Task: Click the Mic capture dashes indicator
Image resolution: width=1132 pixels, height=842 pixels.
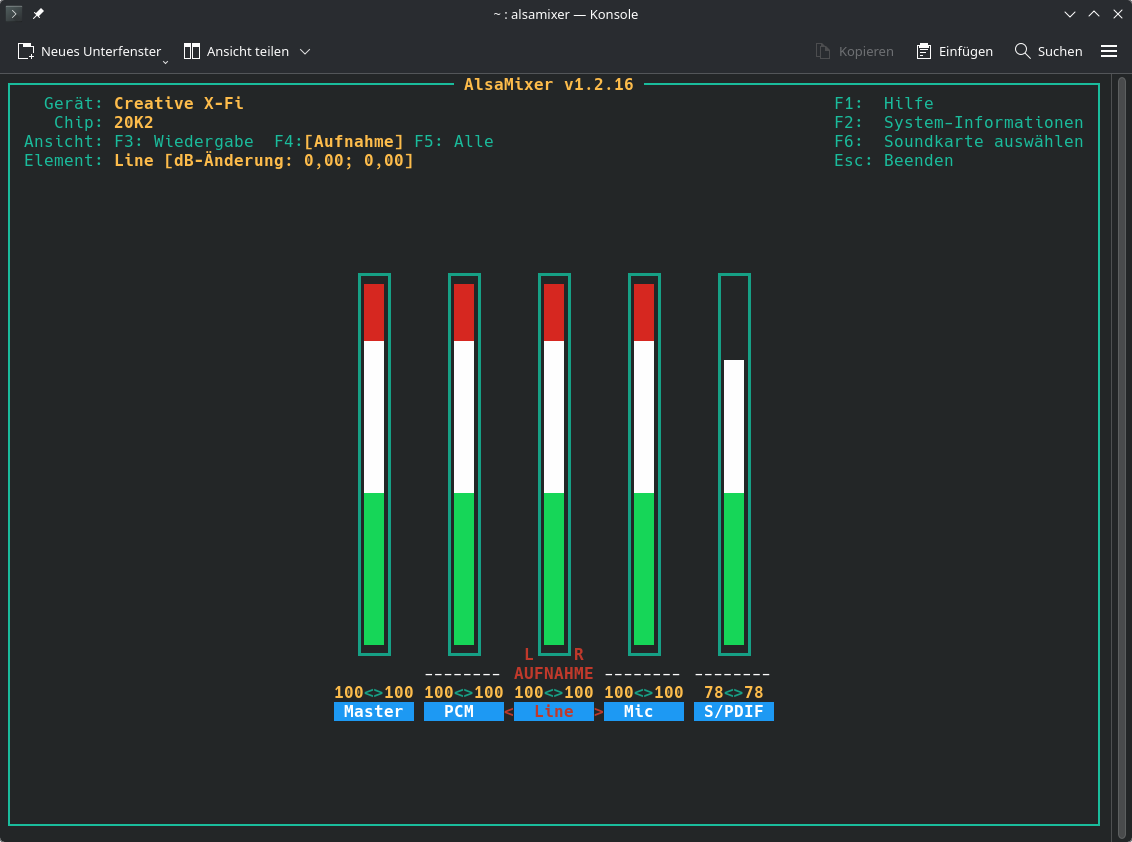Action: pos(643,674)
